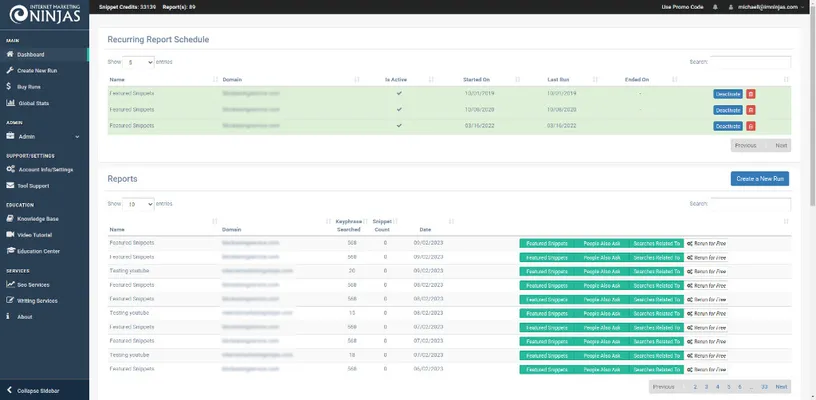Click the Reports table search field

pos(750,203)
